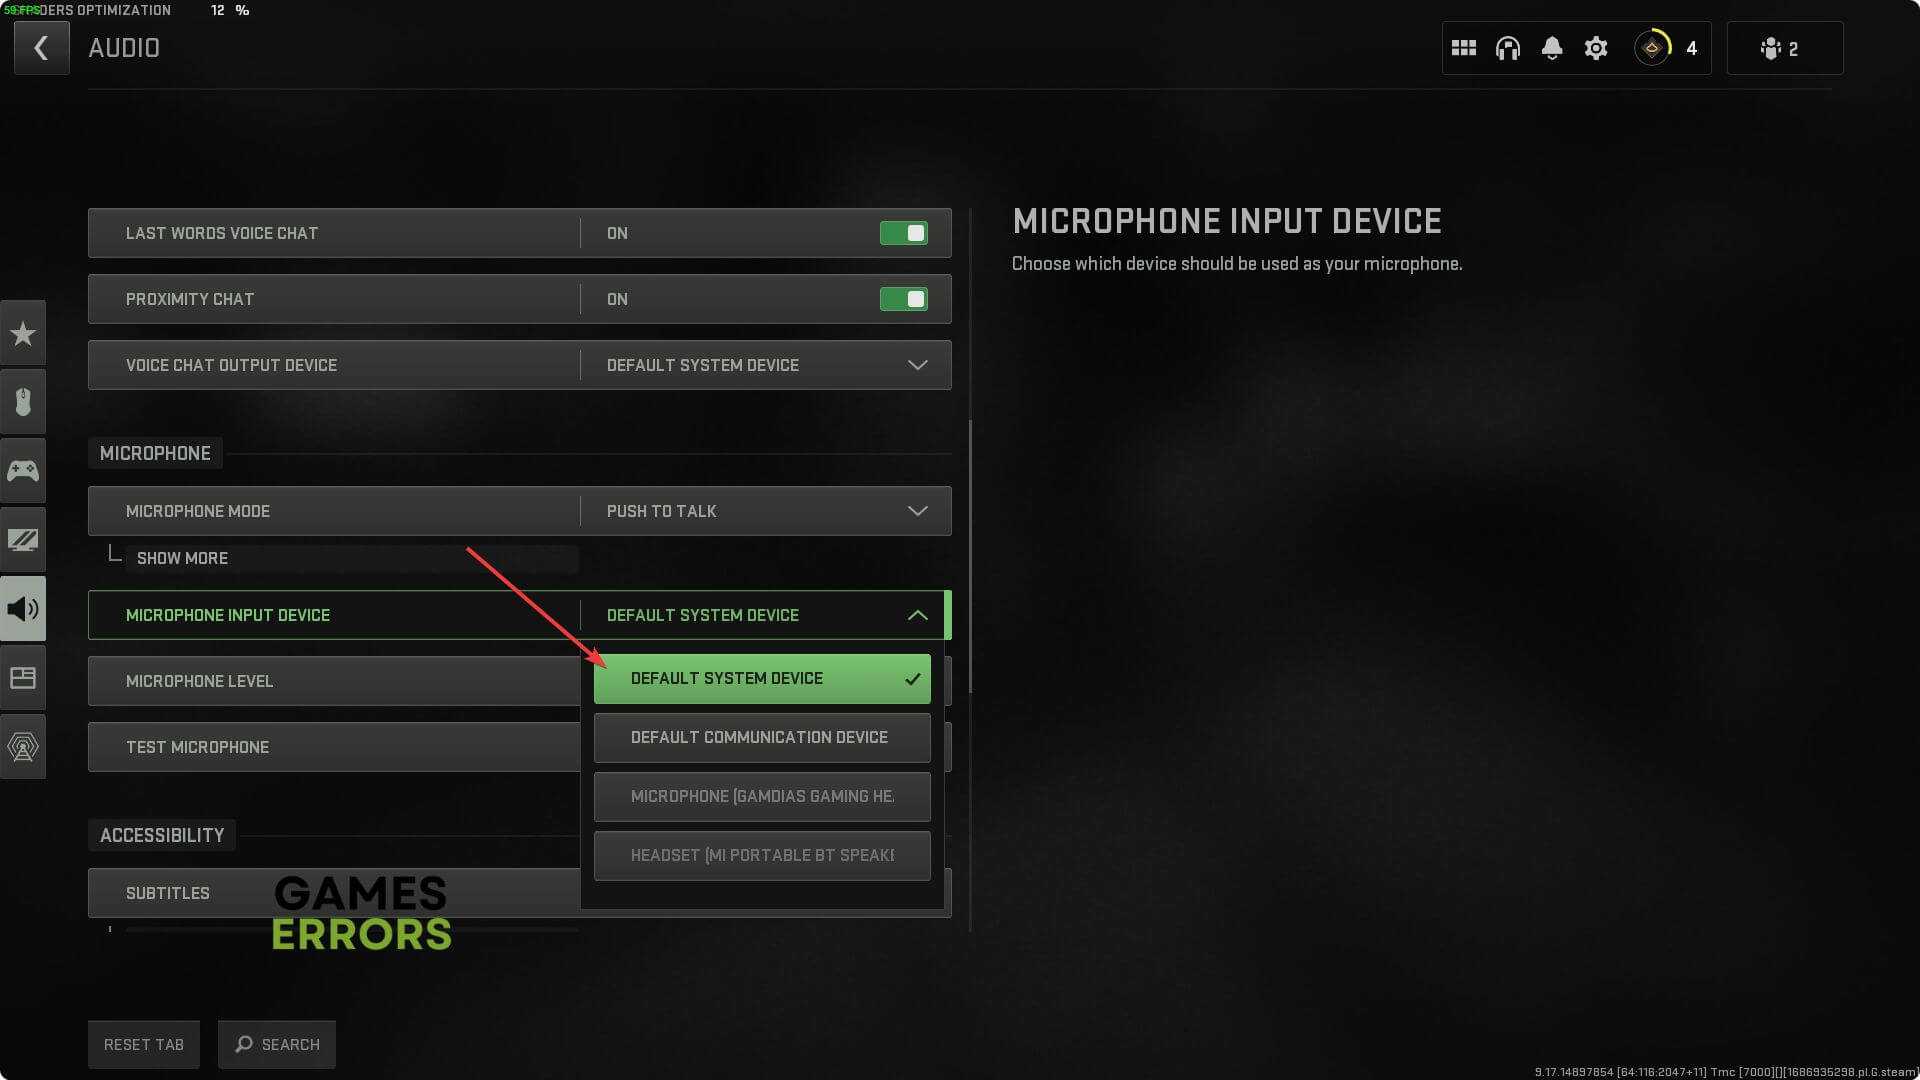
Task: Open the favorites star settings tab
Action: (23, 333)
